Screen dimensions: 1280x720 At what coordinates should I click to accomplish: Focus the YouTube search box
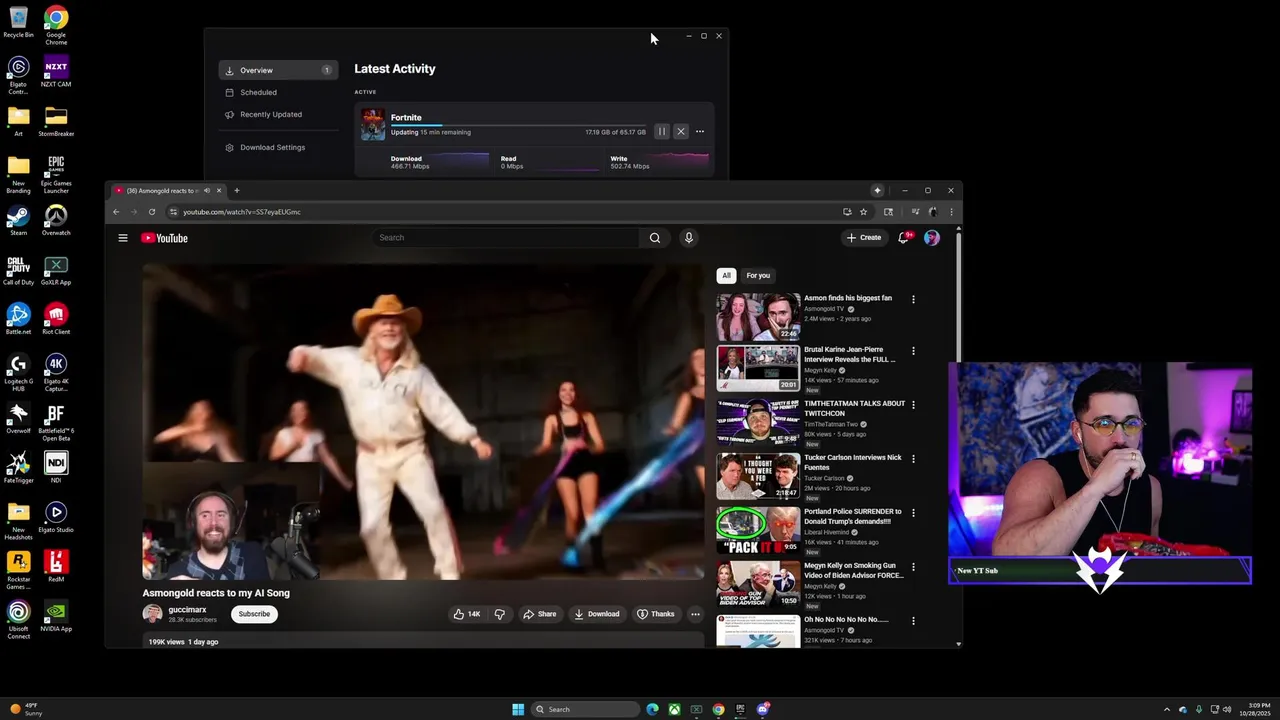(506, 237)
